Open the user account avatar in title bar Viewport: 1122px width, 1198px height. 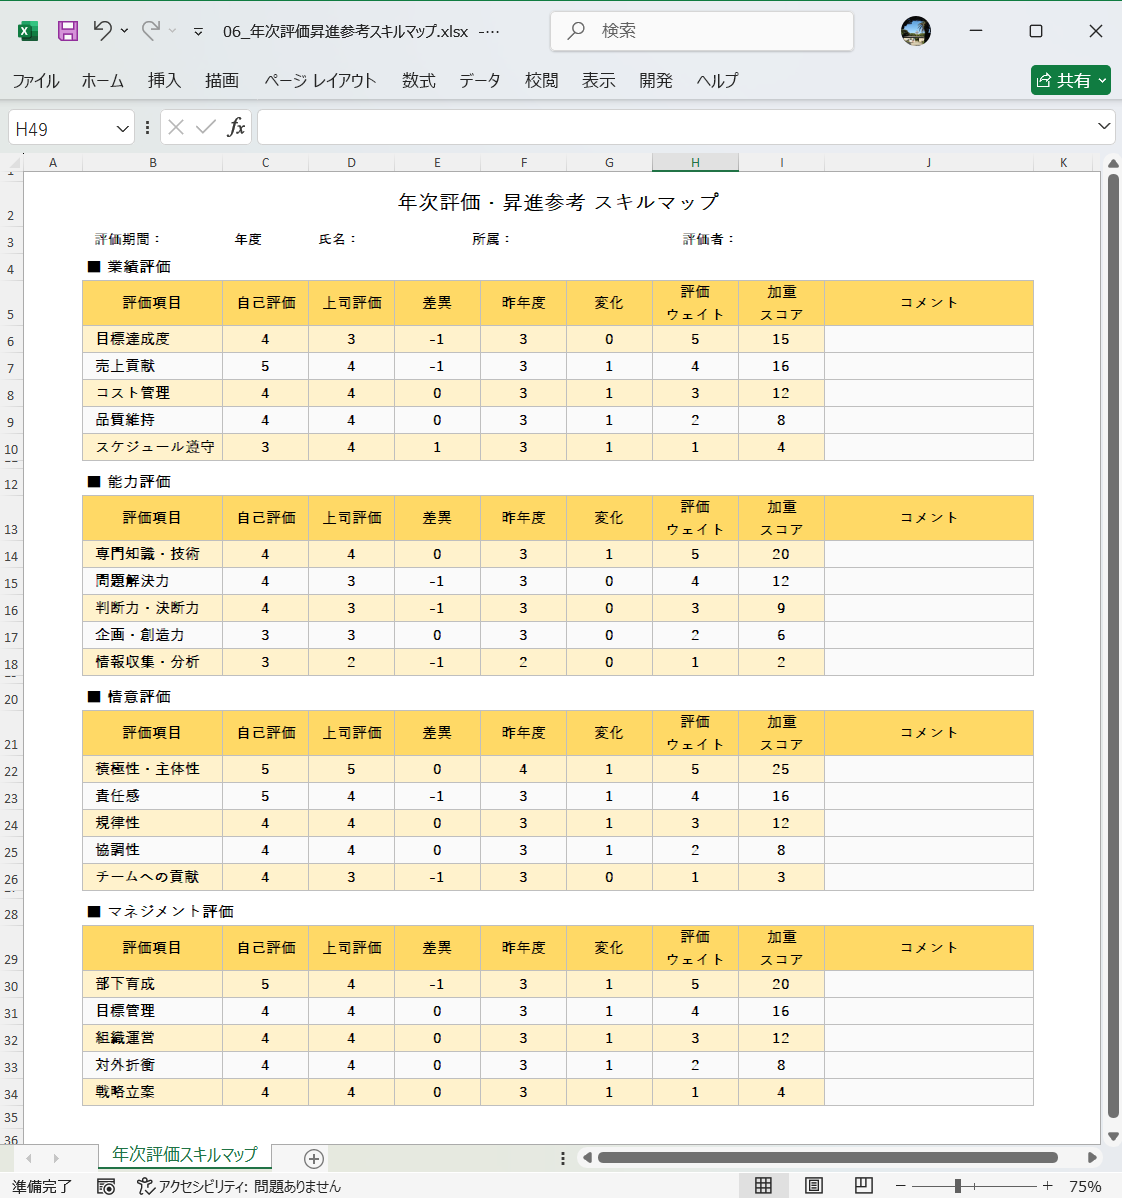point(917,31)
